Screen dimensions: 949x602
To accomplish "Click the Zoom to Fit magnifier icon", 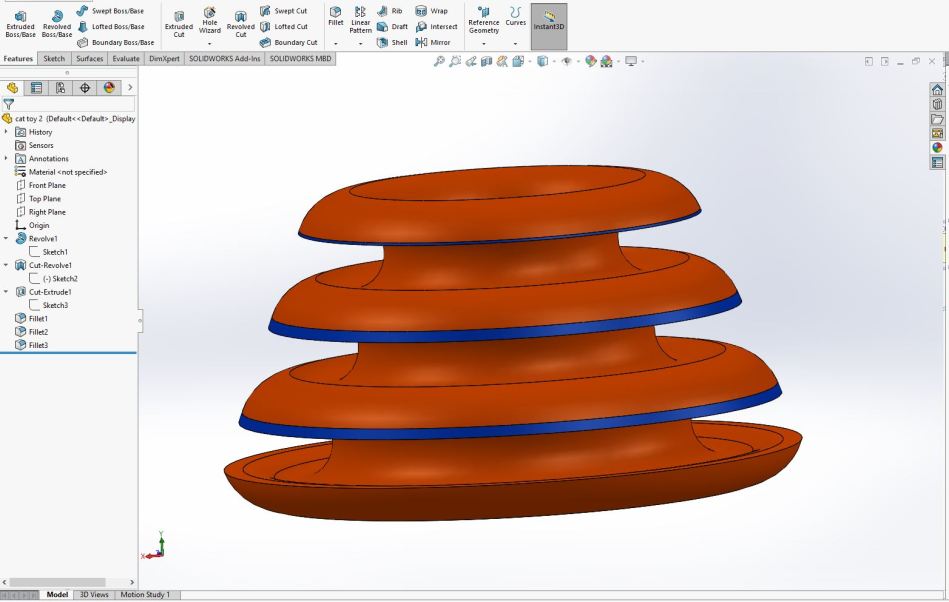I will (x=440, y=61).
